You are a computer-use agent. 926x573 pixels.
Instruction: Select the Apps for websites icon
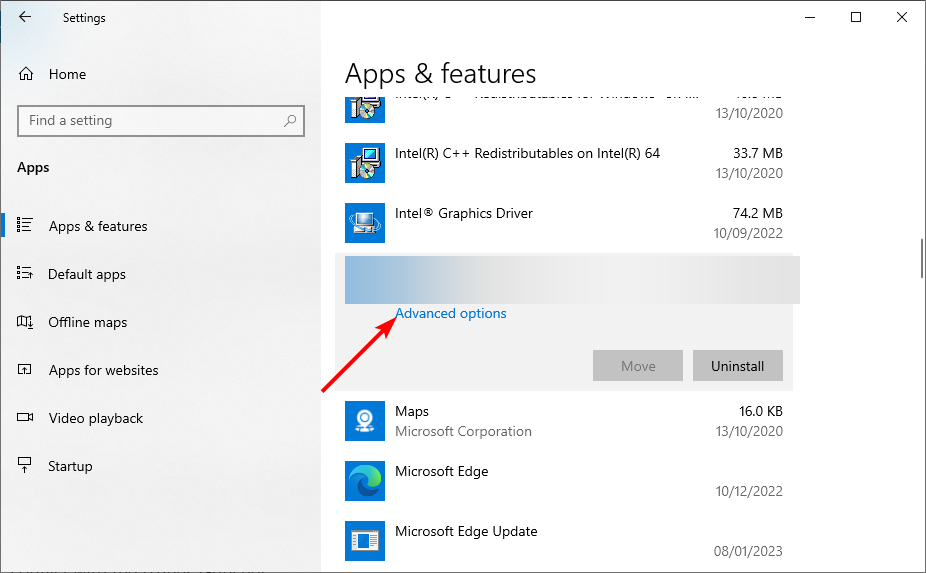[25, 370]
